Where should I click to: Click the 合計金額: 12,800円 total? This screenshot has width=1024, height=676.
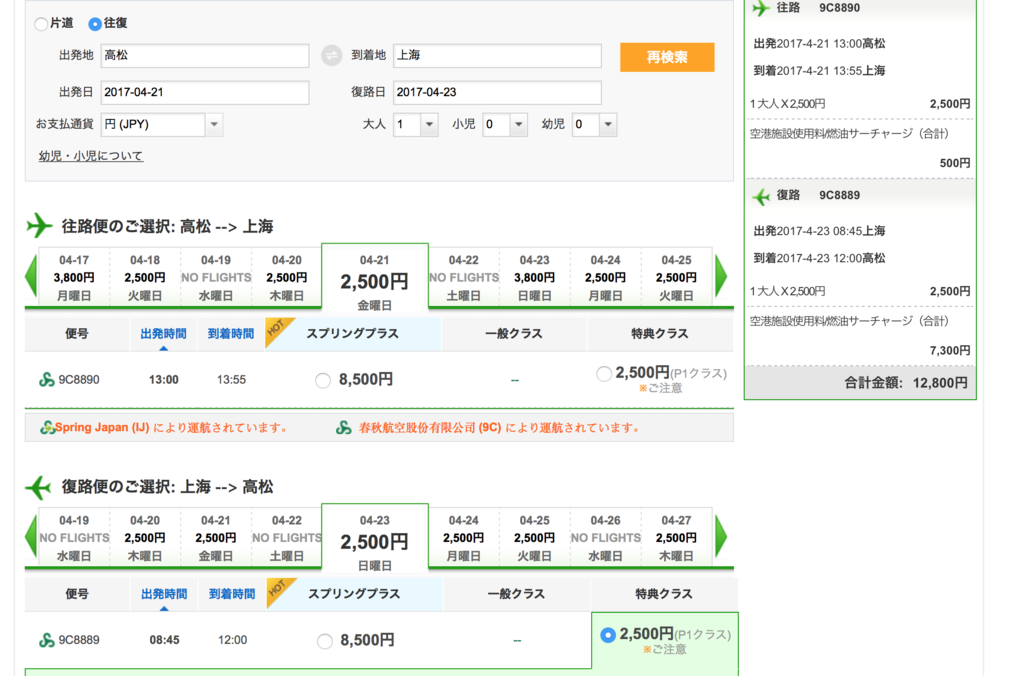coord(906,383)
